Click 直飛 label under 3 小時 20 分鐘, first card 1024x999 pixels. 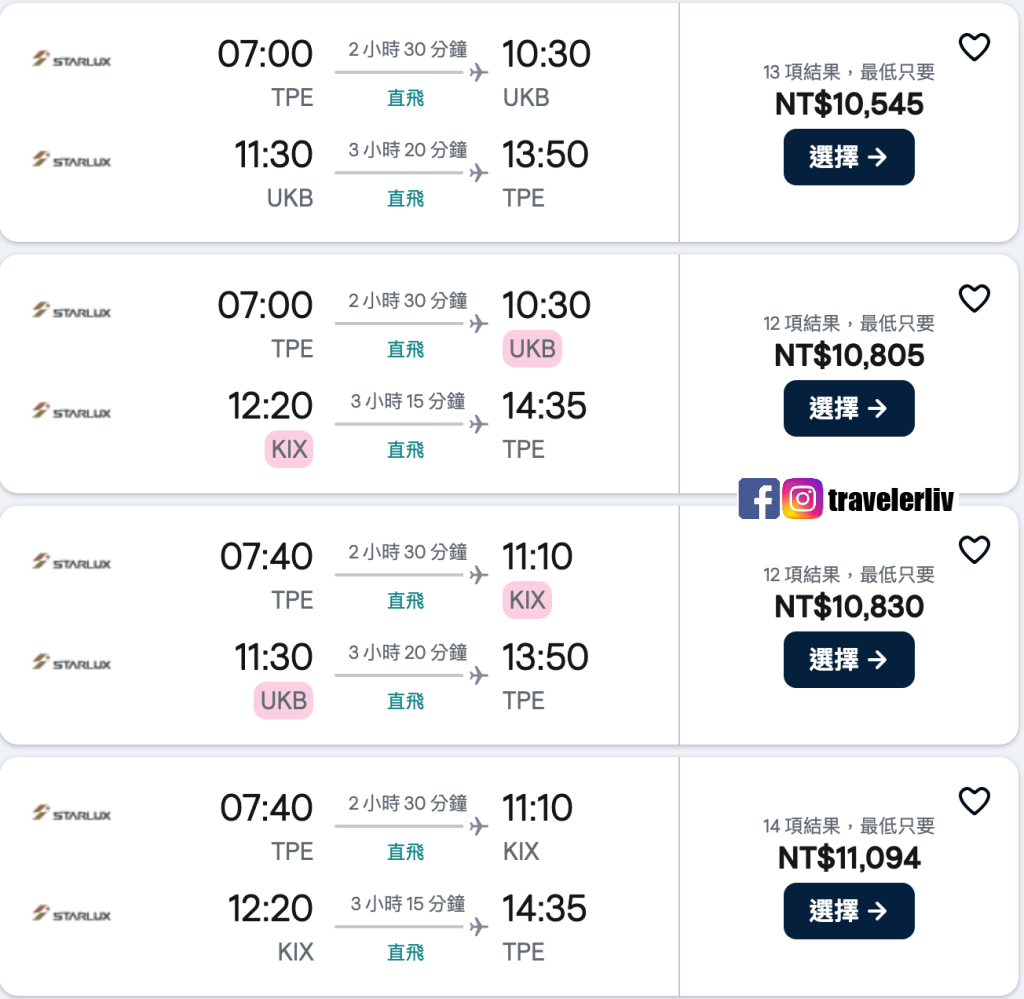coord(406,198)
